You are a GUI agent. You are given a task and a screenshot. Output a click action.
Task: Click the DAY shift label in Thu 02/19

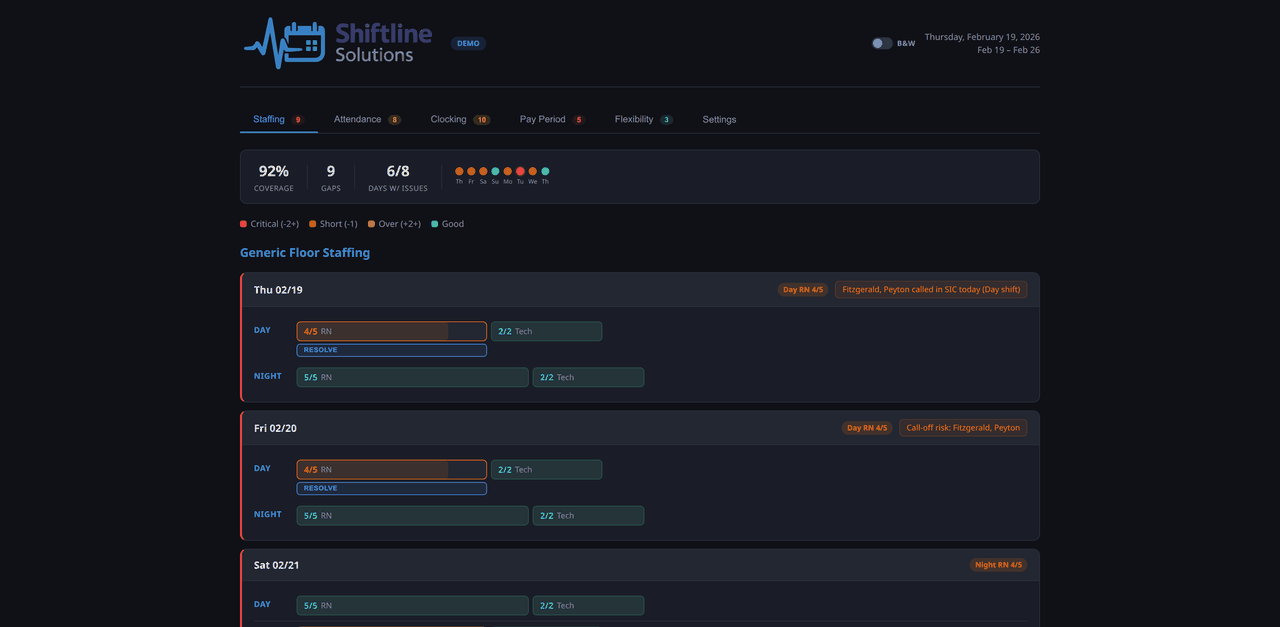(262, 330)
